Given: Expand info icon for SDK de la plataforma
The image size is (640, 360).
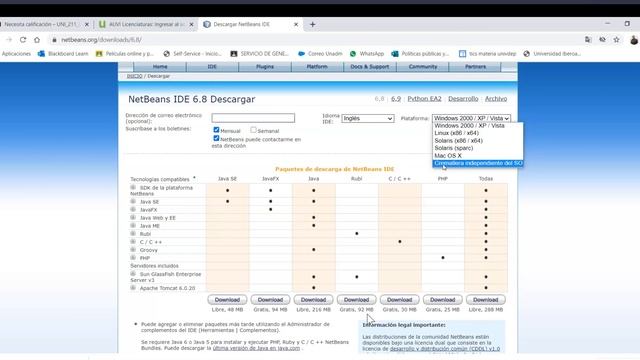Looking at the screenshot, I should click(x=133, y=187).
